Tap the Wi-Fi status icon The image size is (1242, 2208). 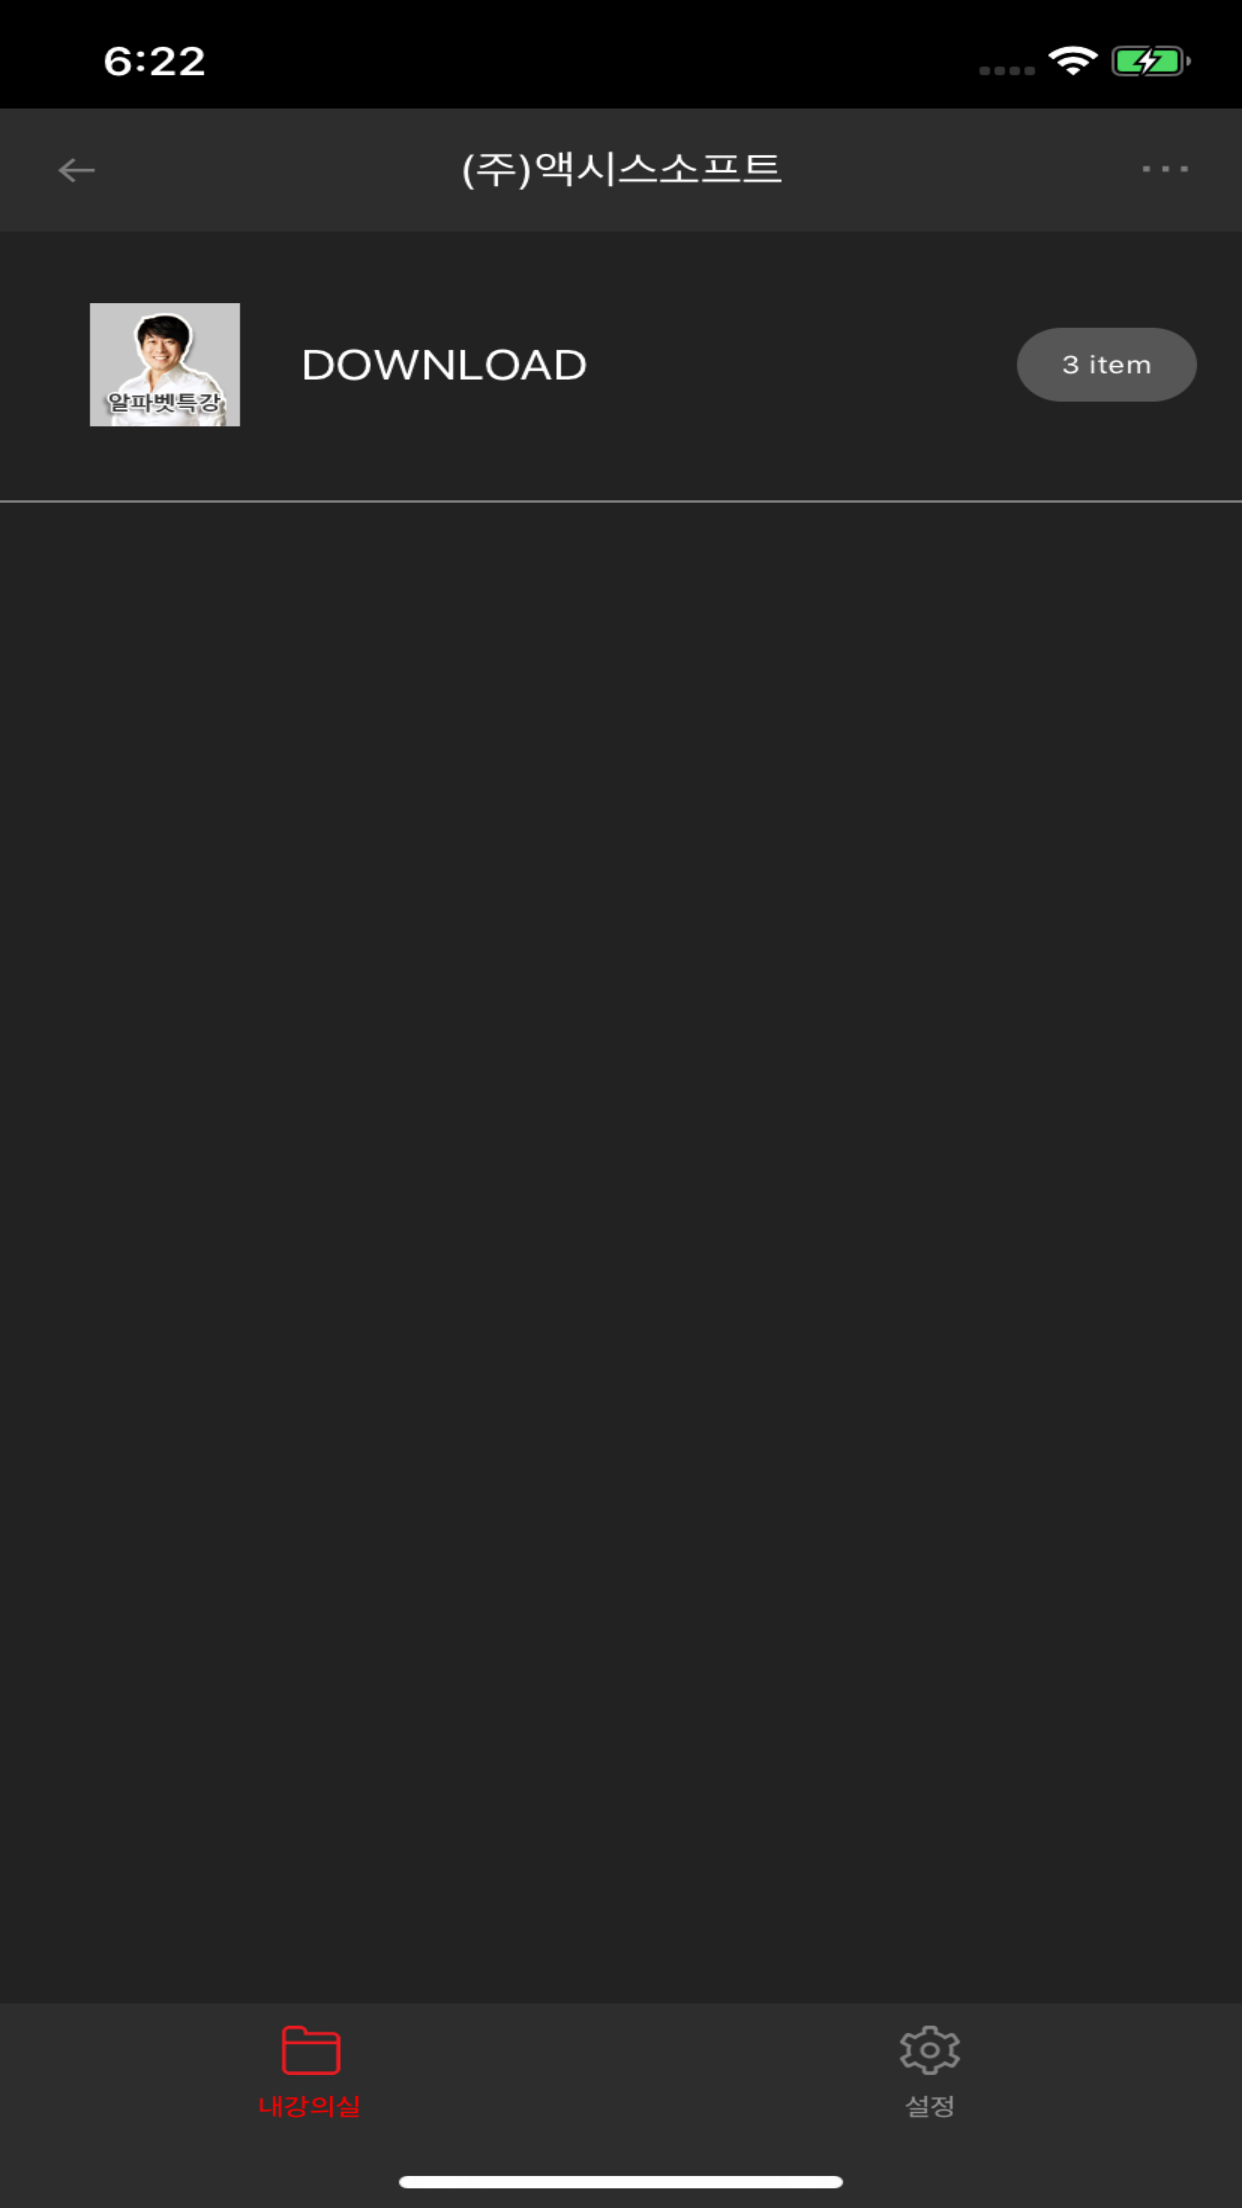point(1073,61)
